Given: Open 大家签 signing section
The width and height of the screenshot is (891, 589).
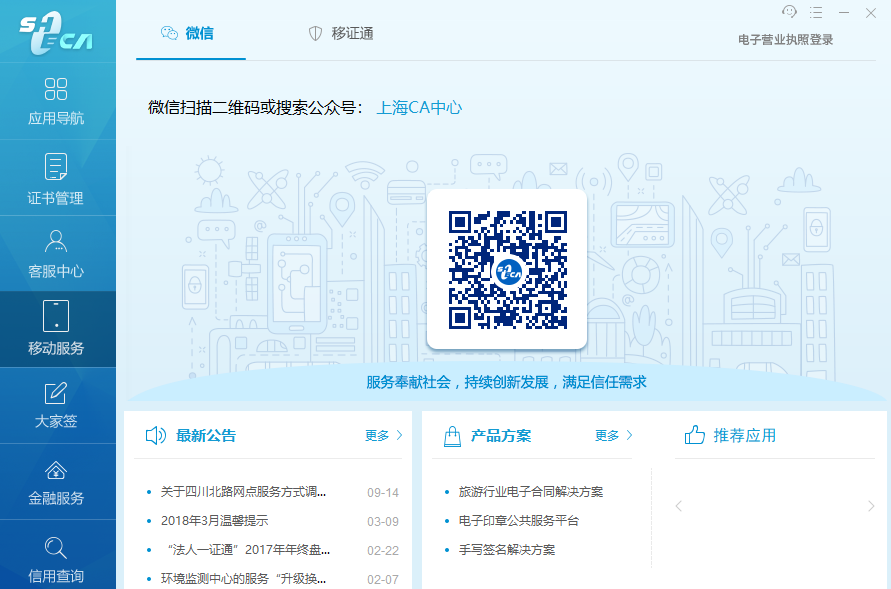Looking at the screenshot, I should coord(57,405).
